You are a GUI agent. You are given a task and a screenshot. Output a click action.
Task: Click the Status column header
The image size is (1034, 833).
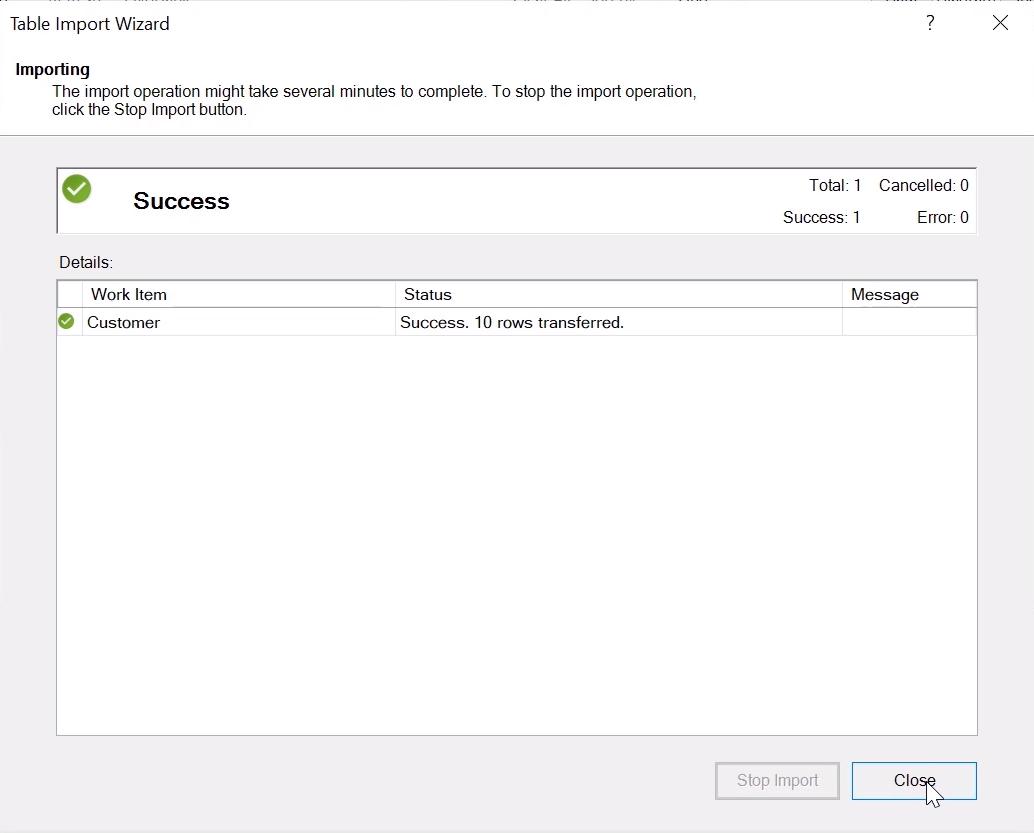427,294
